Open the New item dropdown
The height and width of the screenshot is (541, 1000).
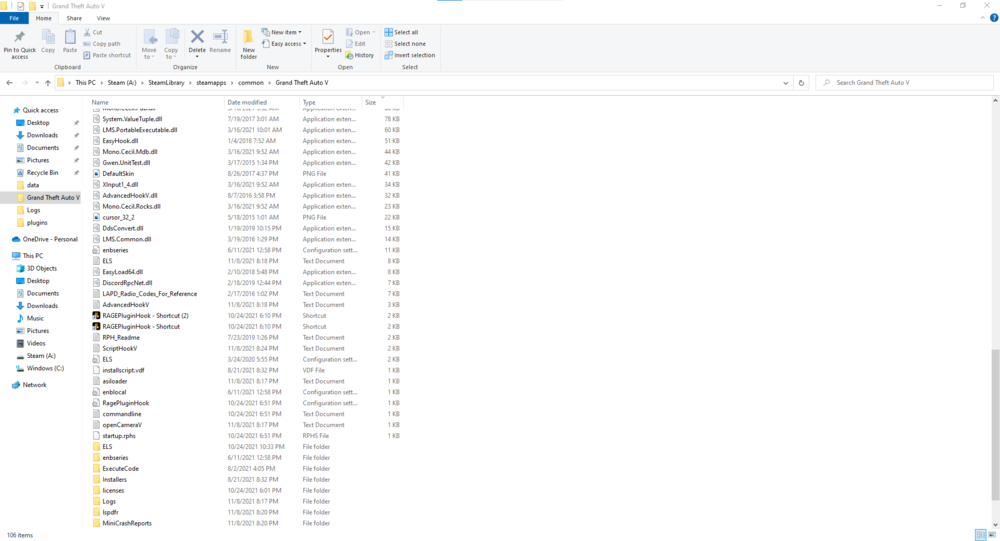(282, 32)
